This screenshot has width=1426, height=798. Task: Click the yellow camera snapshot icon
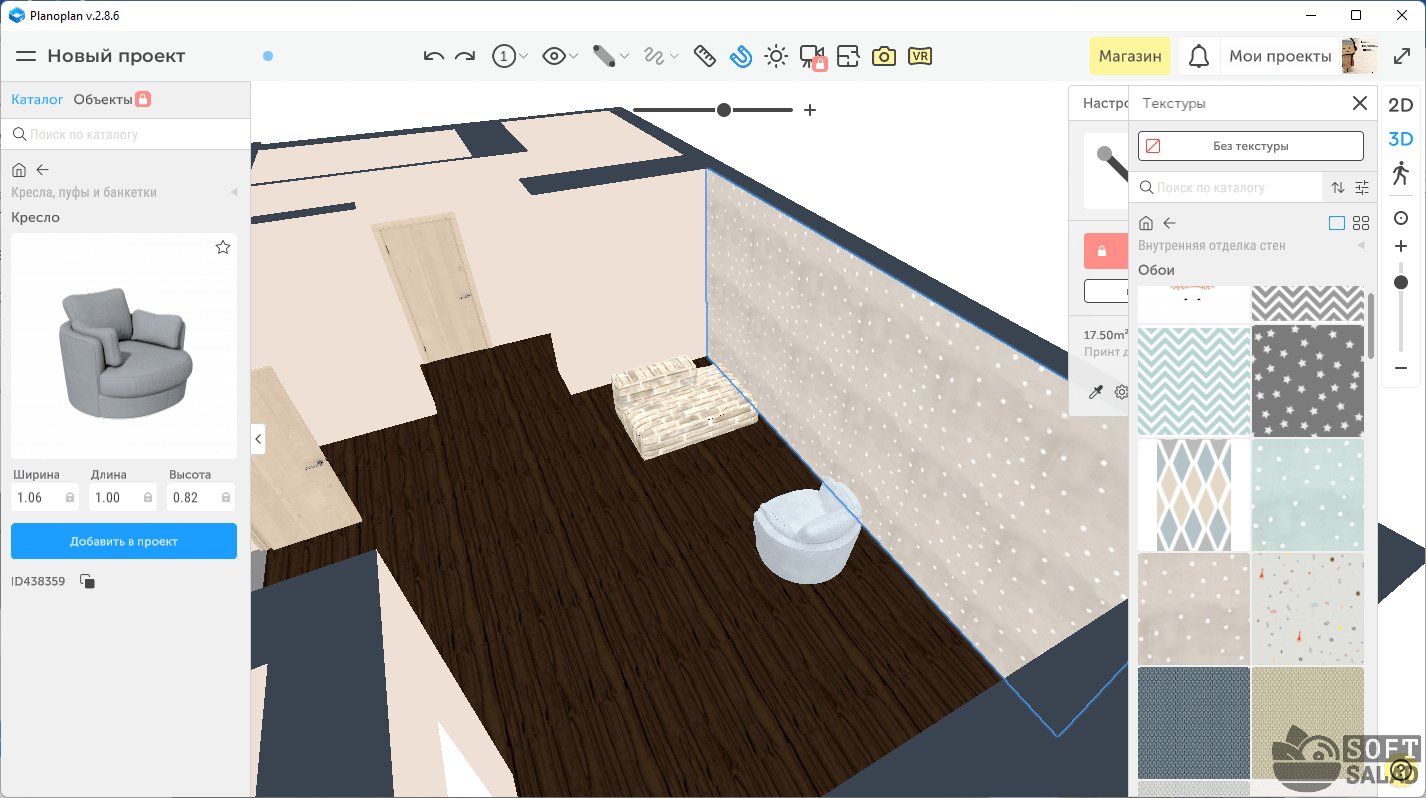[x=883, y=56]
